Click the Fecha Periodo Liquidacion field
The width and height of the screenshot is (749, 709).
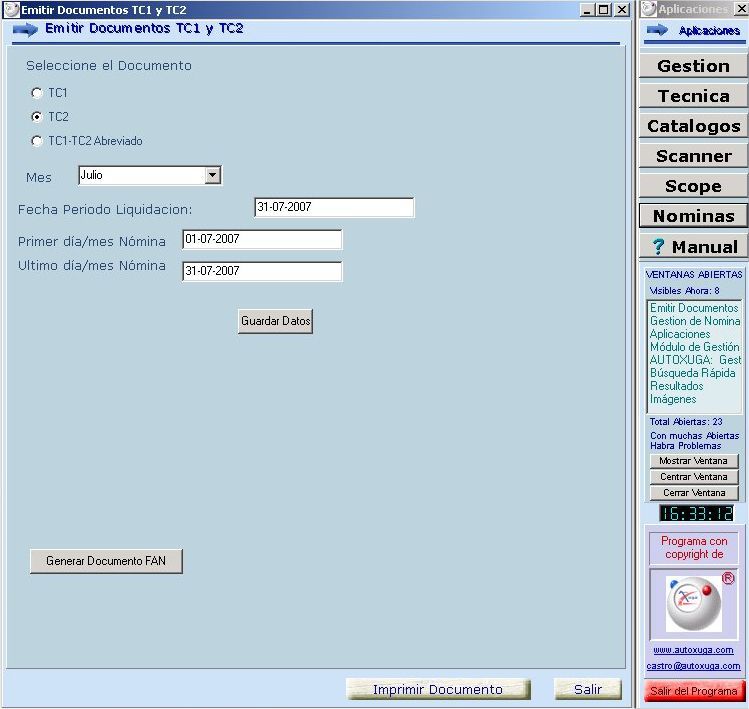click(x=334, y=207)
